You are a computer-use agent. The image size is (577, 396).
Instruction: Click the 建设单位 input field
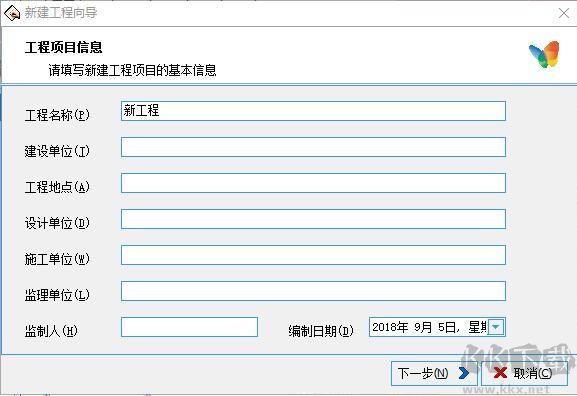coord(313,147)
